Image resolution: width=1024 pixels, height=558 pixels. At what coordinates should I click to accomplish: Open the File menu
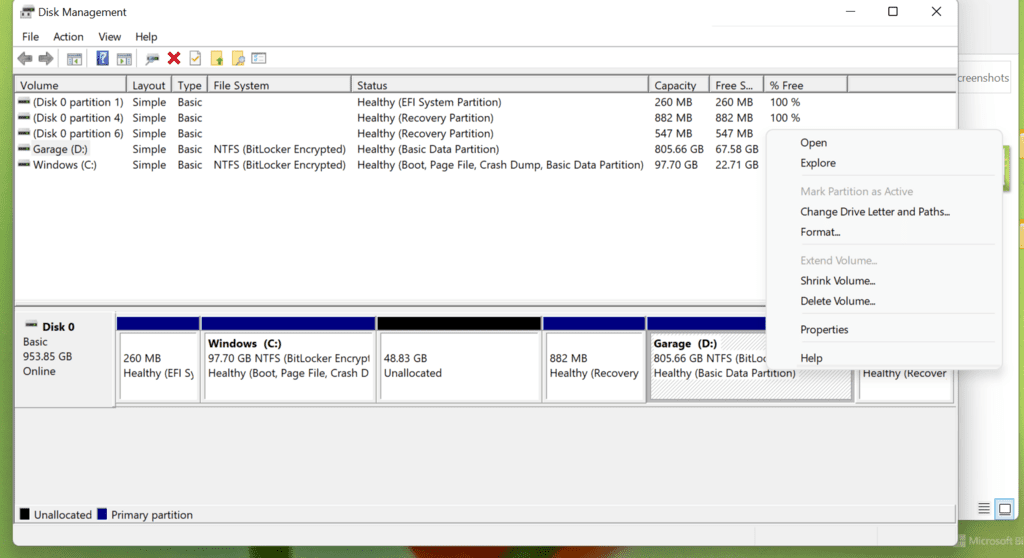point(30,37)
